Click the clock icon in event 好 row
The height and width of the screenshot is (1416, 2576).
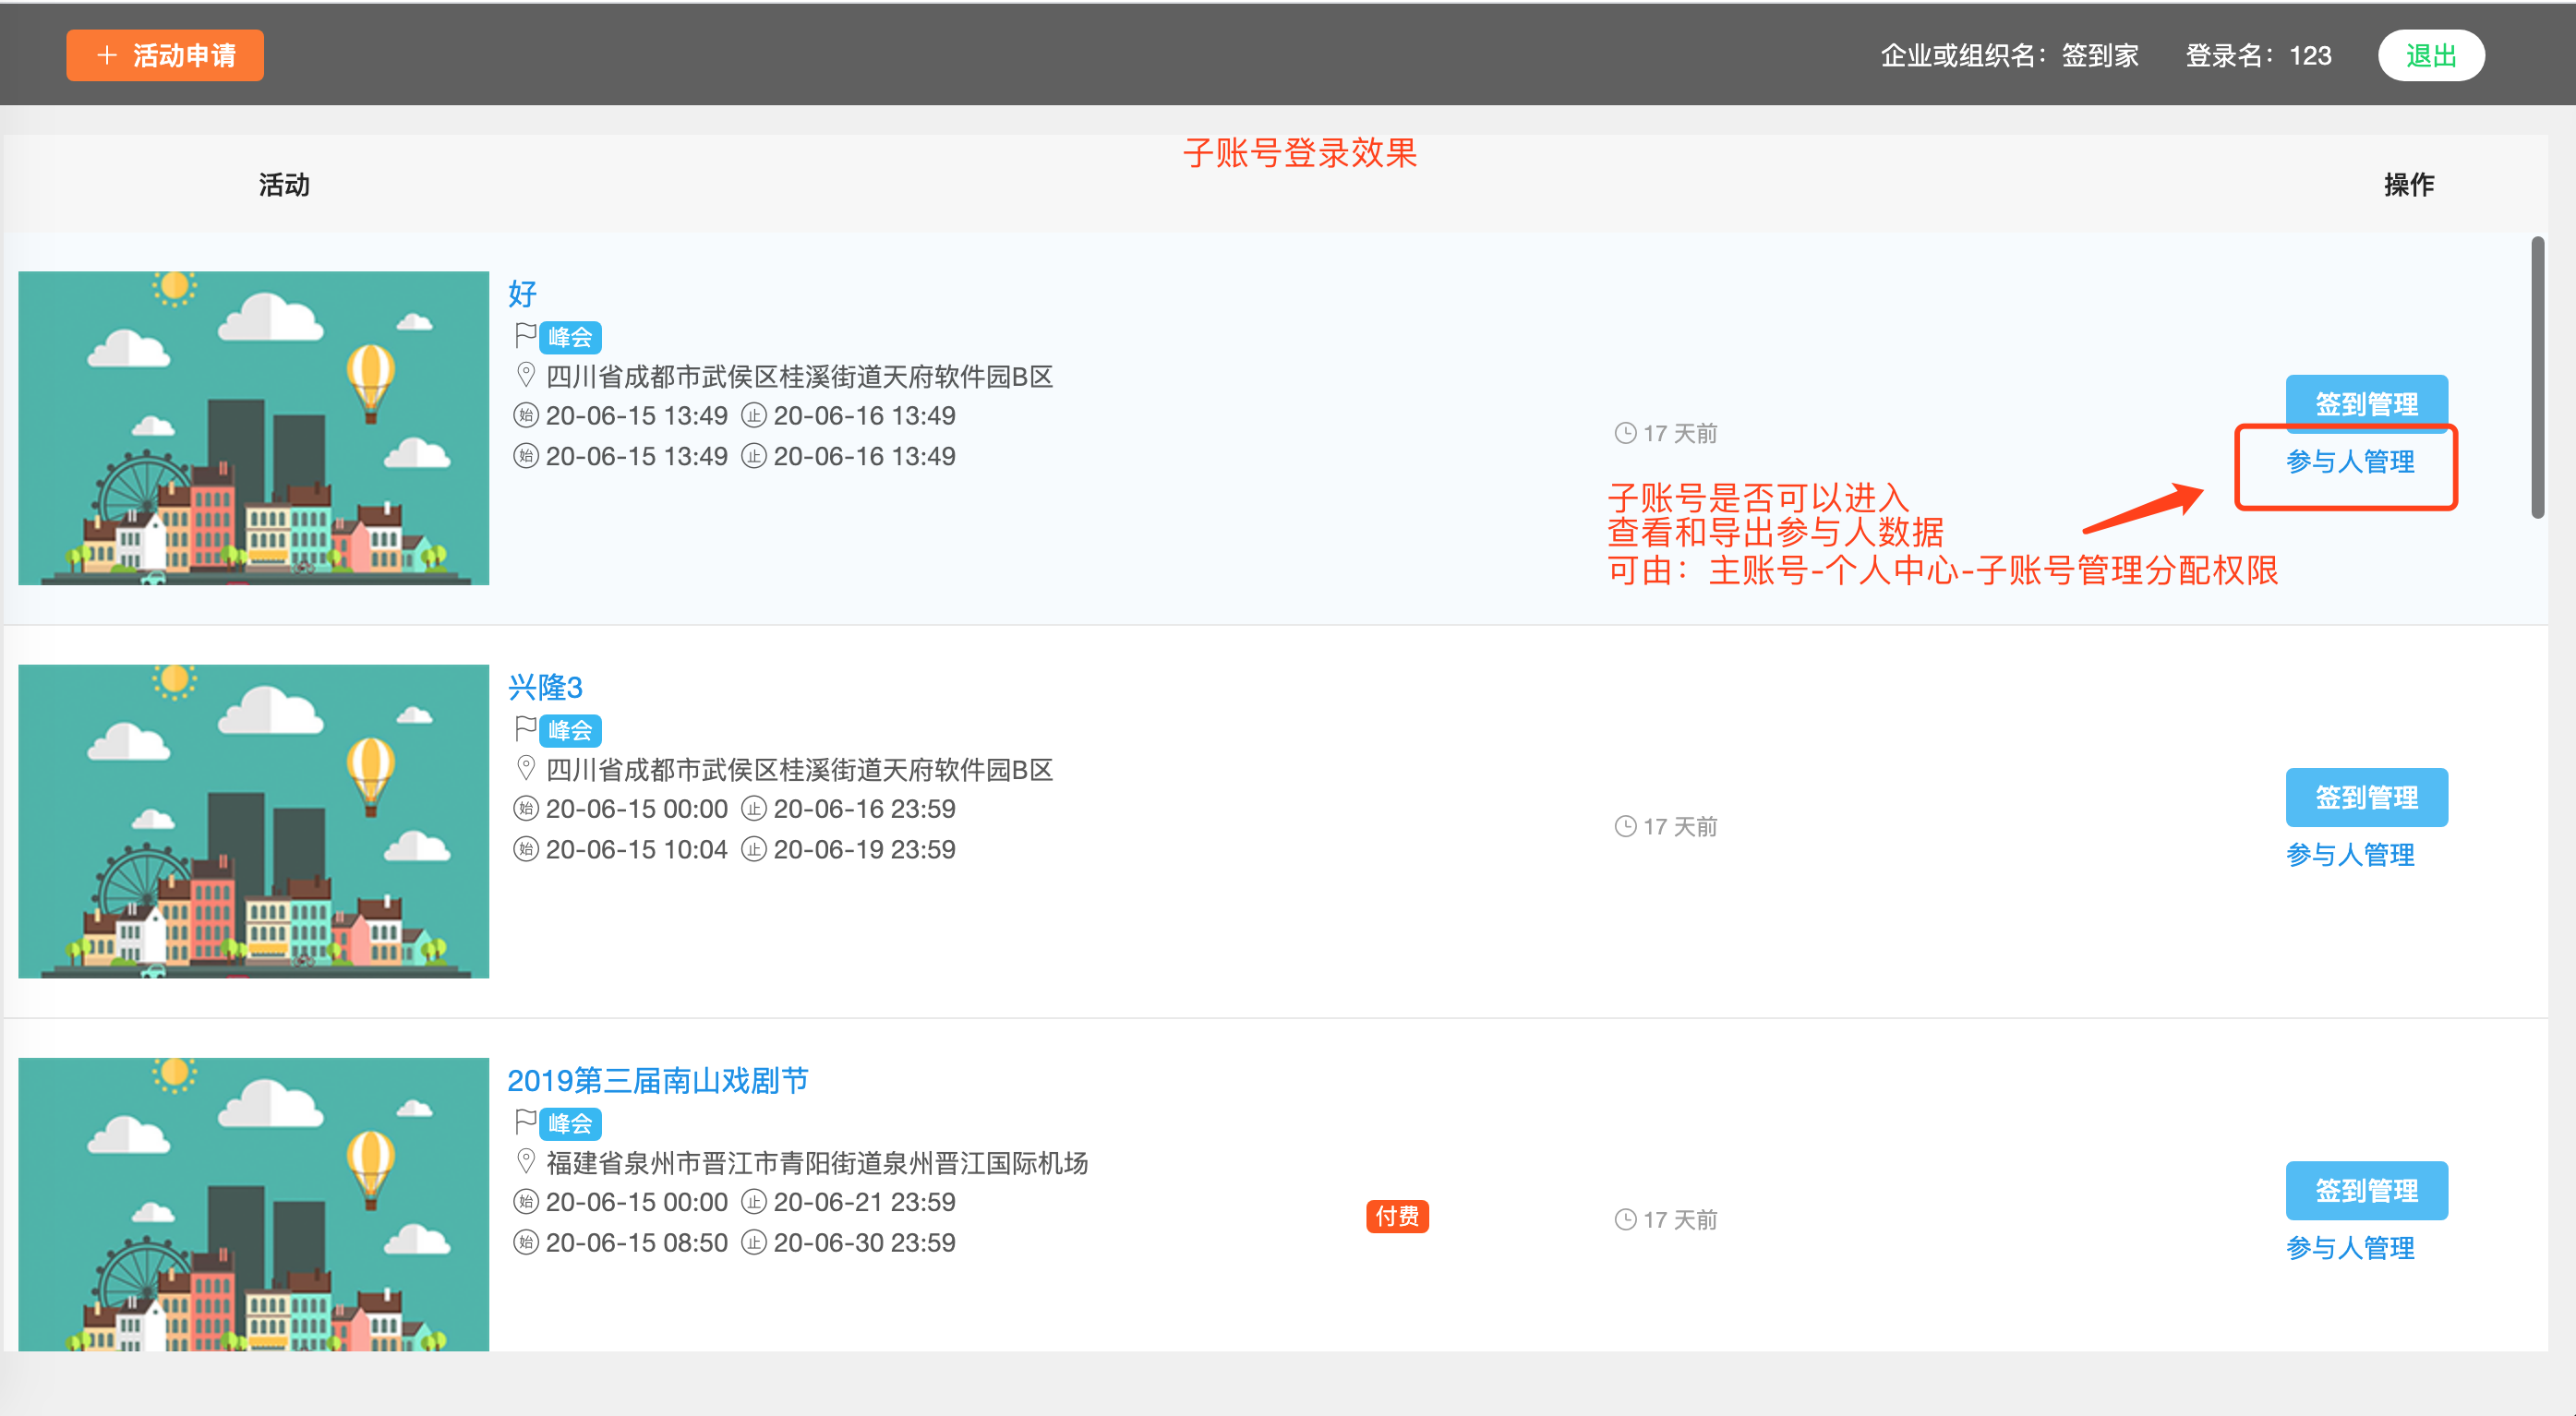[1625, 433]
